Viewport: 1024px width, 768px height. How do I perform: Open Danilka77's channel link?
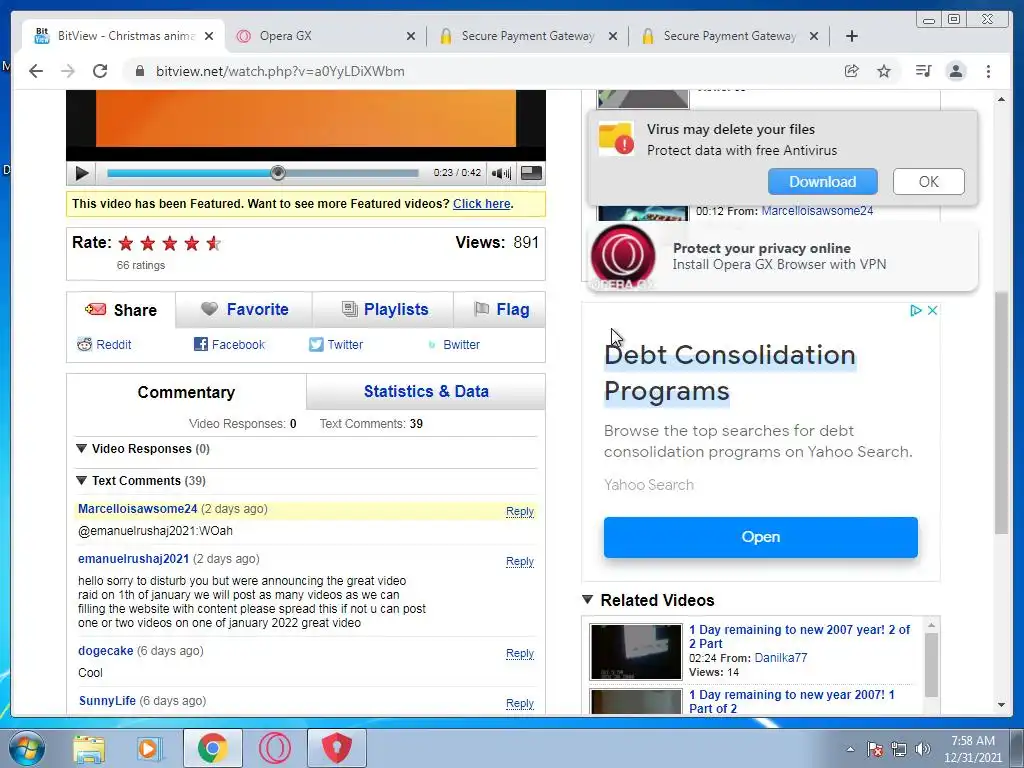click(780, 658)
